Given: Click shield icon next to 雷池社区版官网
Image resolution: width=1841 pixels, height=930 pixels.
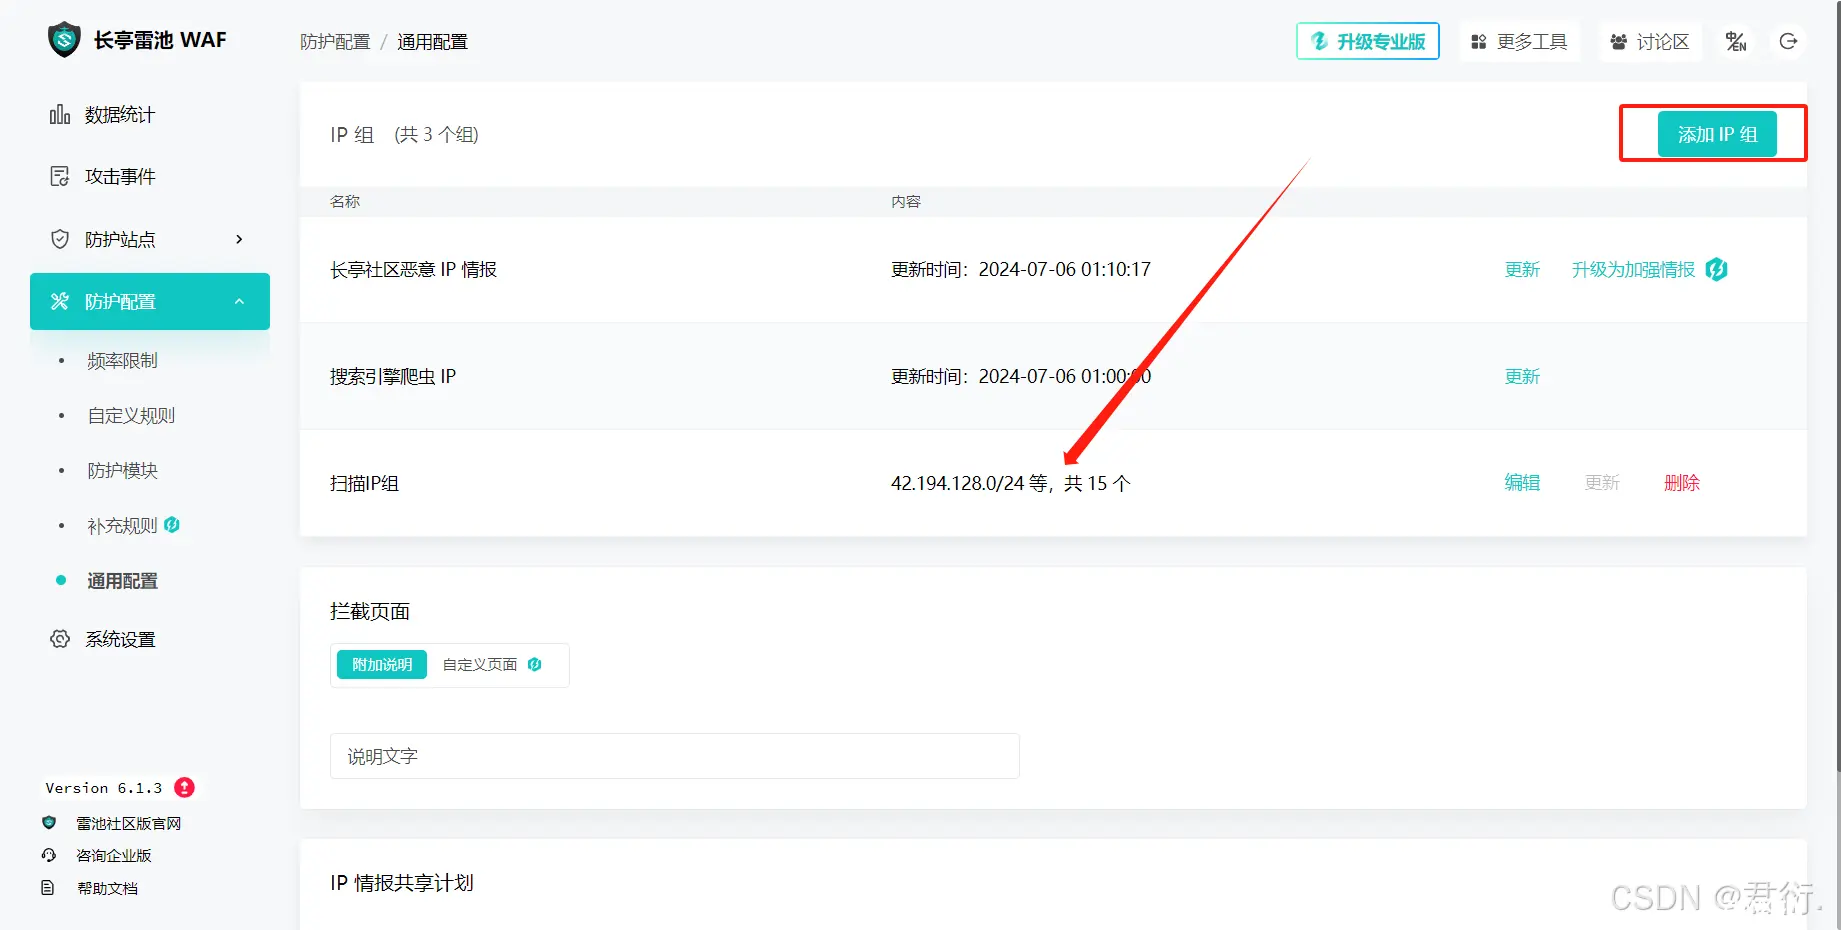Looking at the screenshot, I should [x=49, y=823].
